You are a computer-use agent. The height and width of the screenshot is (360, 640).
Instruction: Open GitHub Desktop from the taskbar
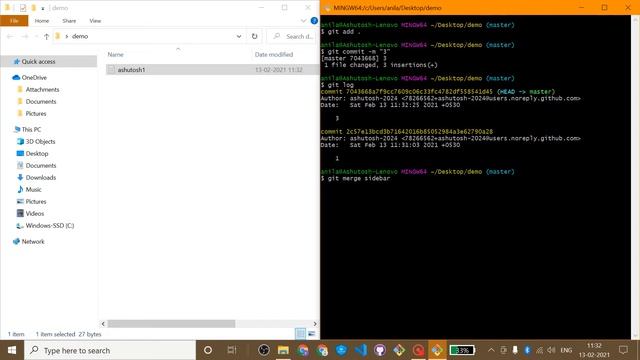pos(380,350)
